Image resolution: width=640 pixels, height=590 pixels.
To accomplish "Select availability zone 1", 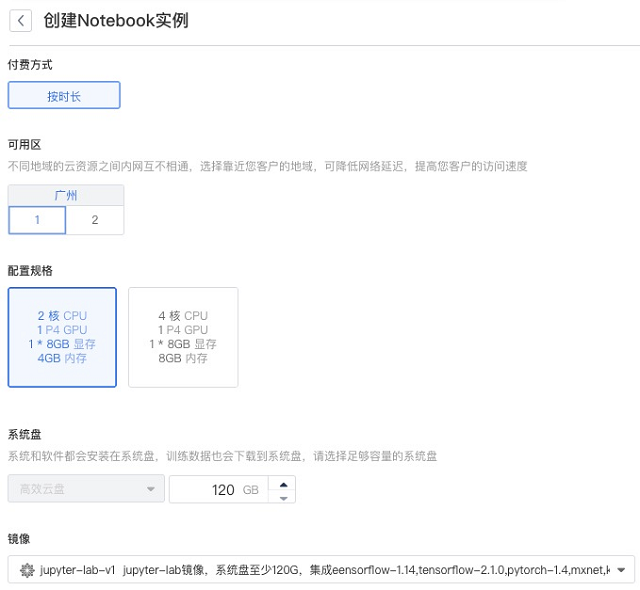I will click(x=37, y=220).
